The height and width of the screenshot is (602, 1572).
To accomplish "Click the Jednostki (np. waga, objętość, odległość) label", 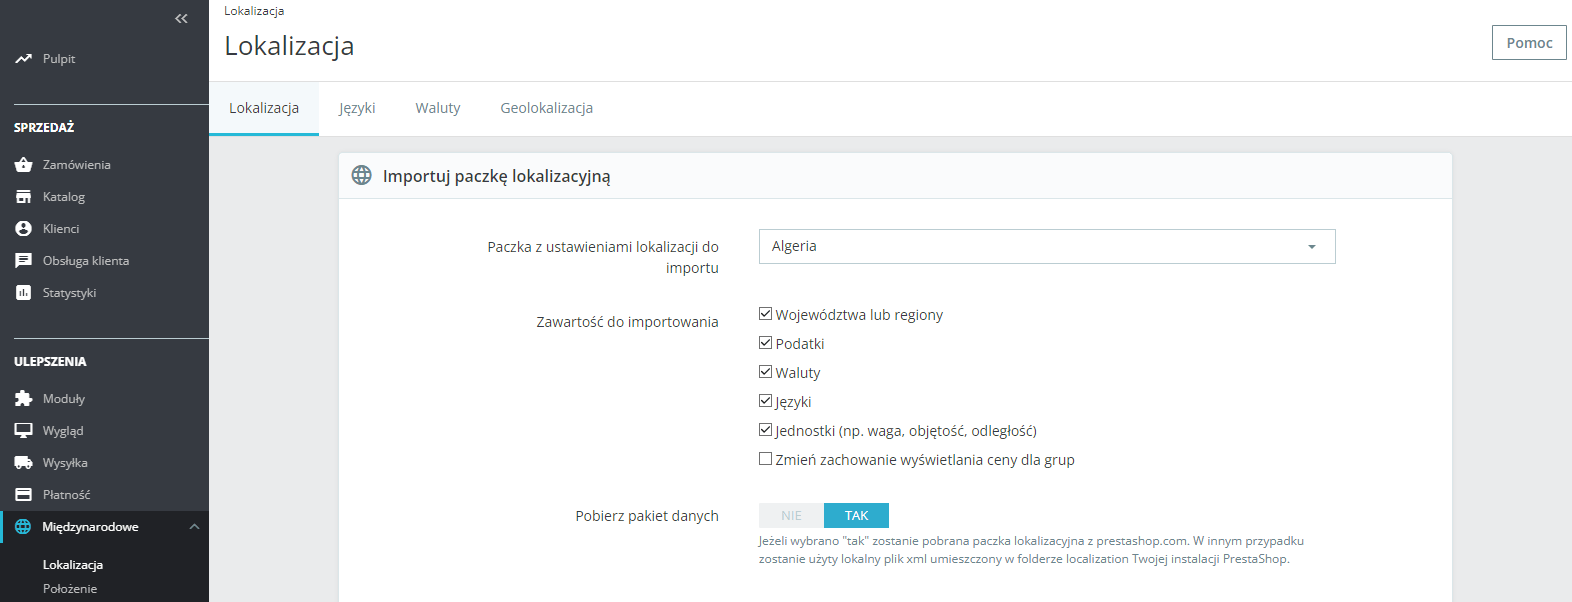I will pyautogui.click(x=906, y=431).
